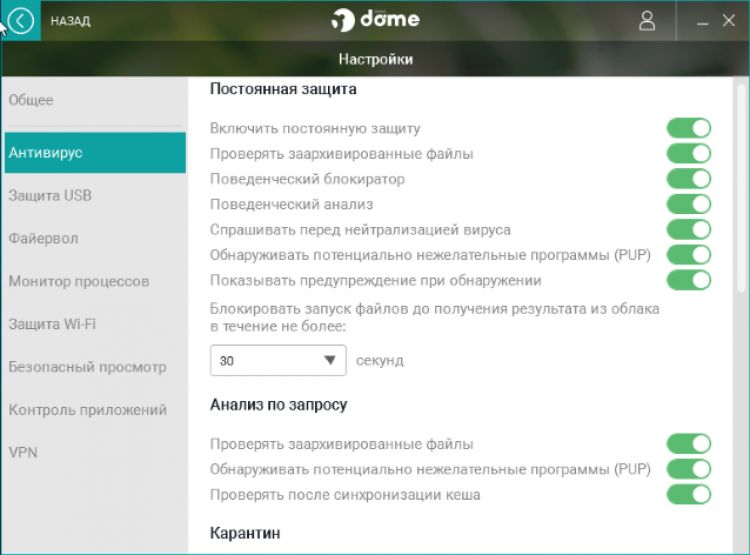Switch to 'Монитор процессов' section
The height and width of the screenshot is (555, 750).
click(x=79, y=281)
